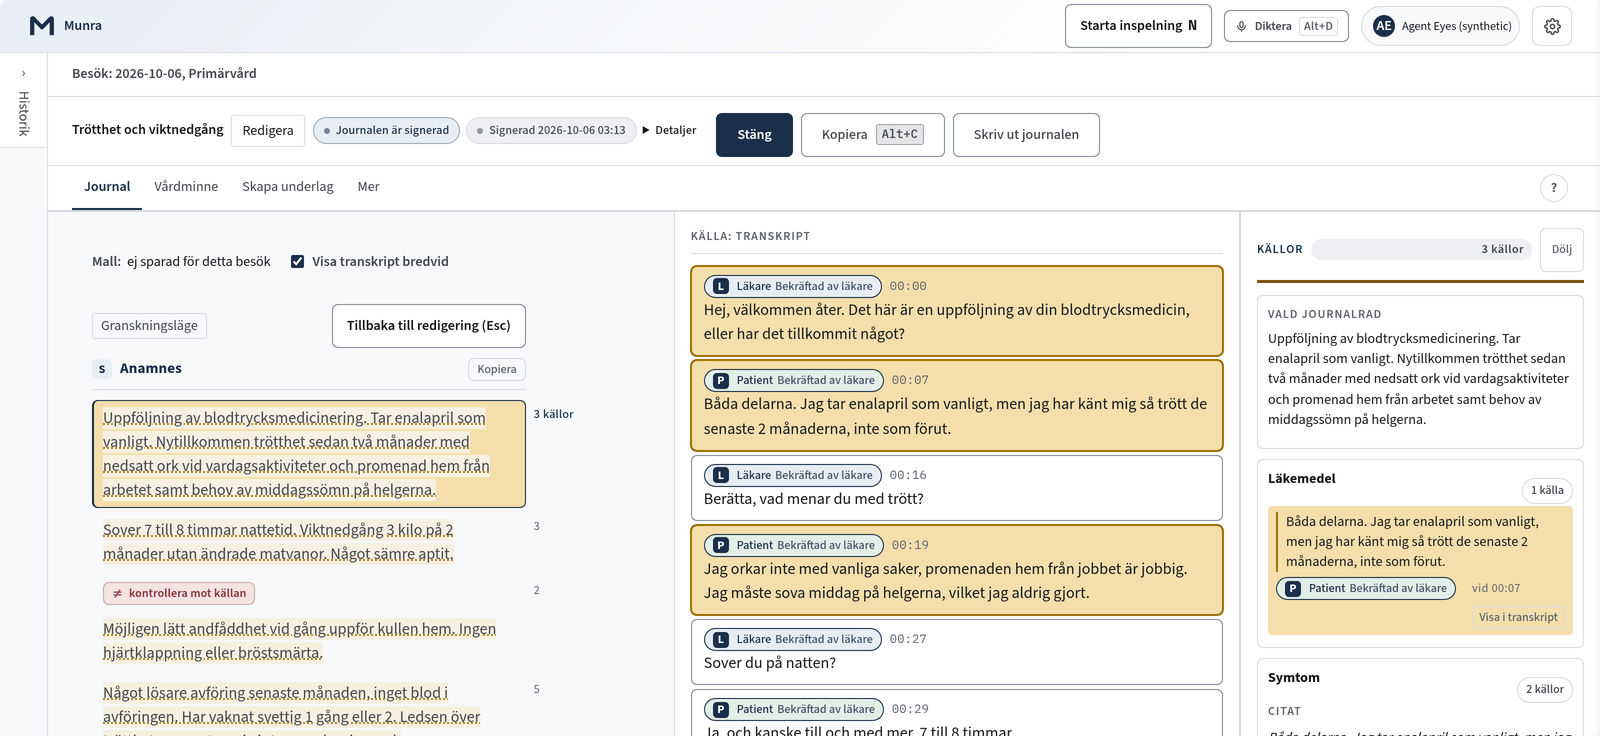1600x736 pixels.
Task: Hide sources panel with Dölj
Action: click(x=1562, y=250)
